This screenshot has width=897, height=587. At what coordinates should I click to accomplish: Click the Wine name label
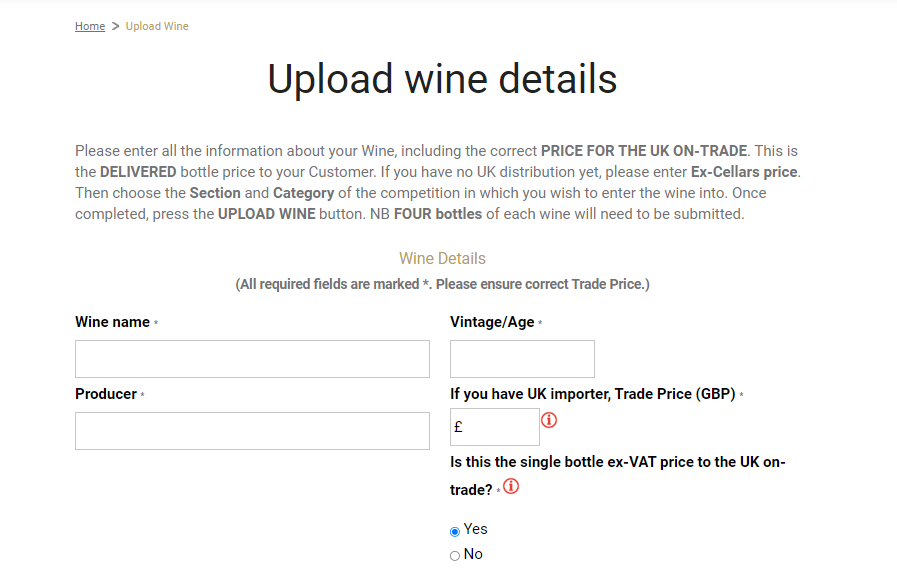[x=112, y=322]
